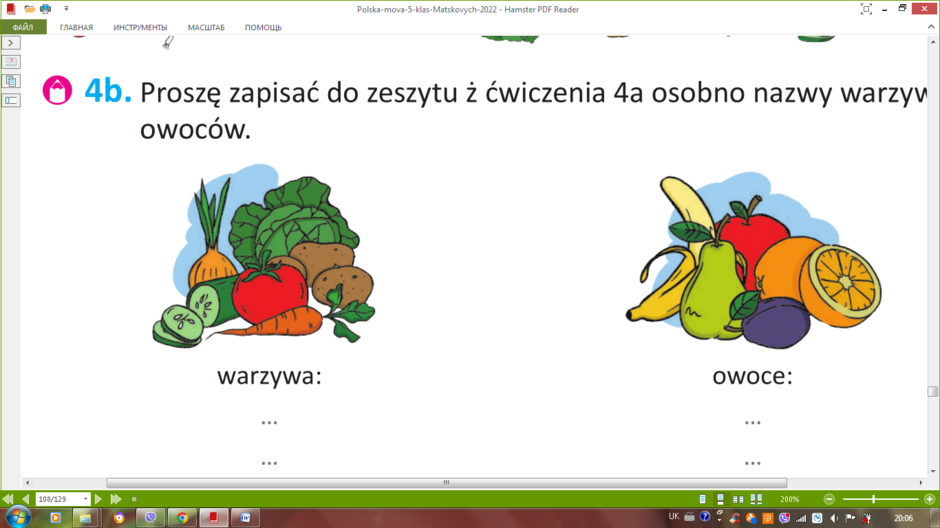
Task: Open the Hamster PDF Reader taskbar button
Action: click(213, 518)
